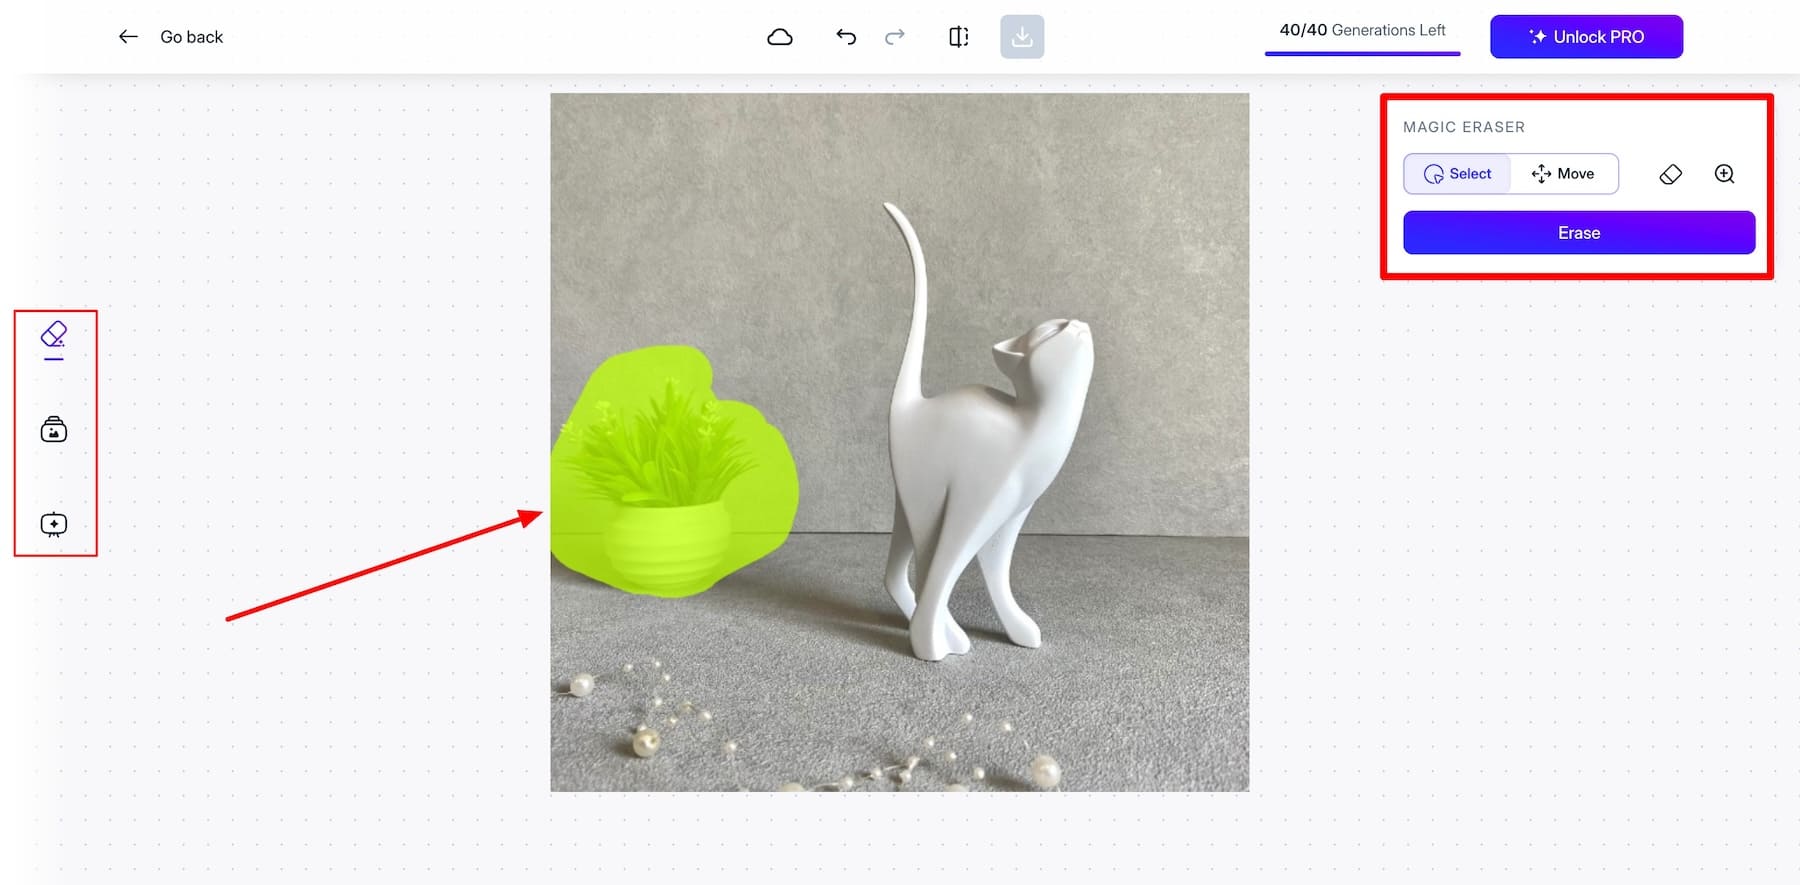Activate the Select mode toggle

1457,174
